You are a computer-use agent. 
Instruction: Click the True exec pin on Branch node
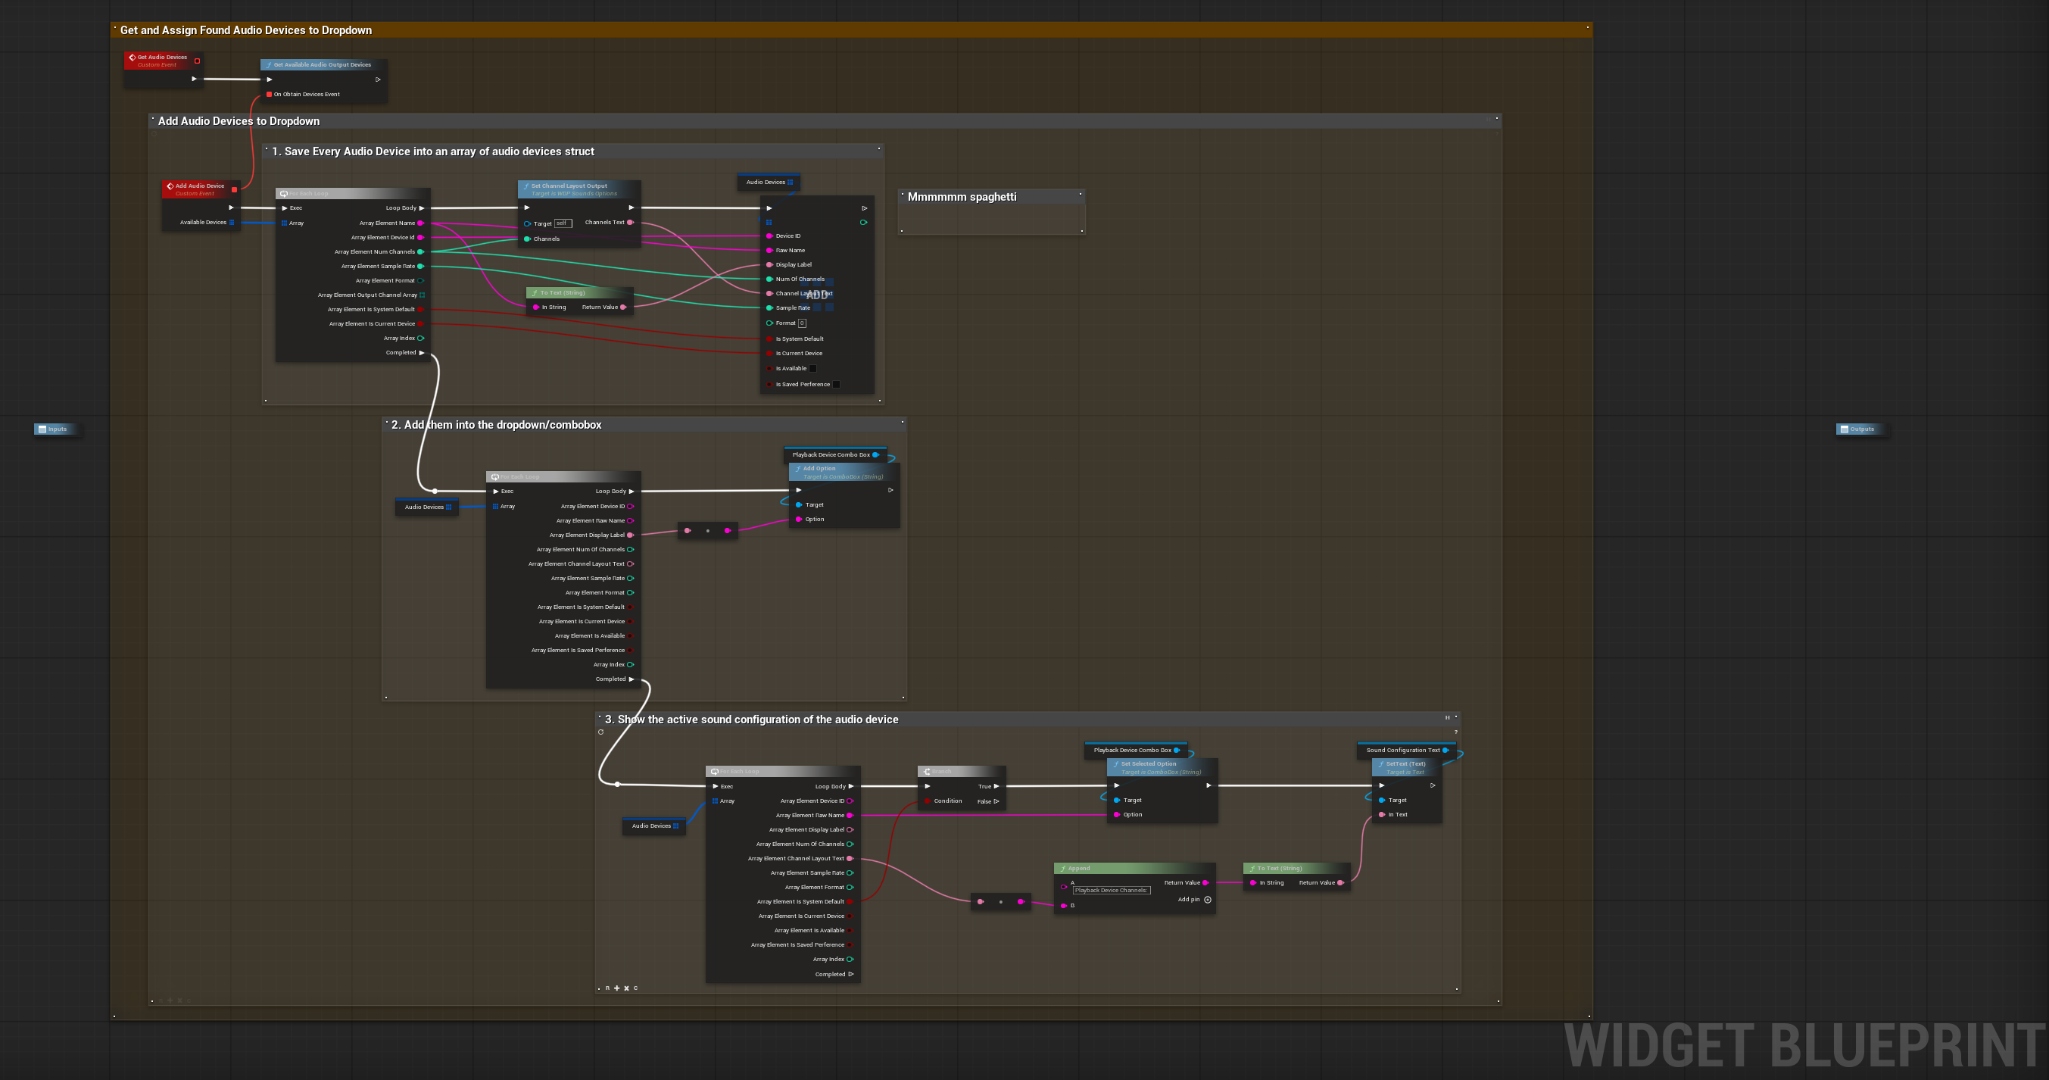pos(996,786)
